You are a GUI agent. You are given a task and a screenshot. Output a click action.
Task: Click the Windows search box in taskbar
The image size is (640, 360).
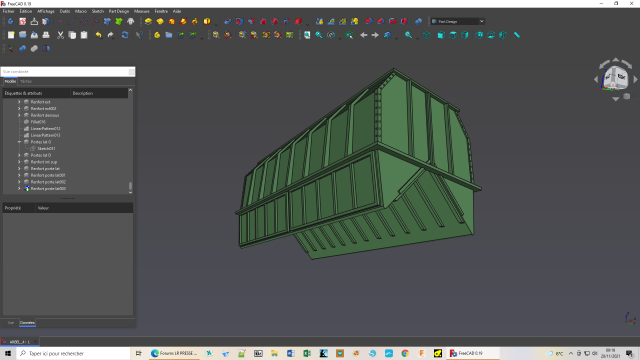(x=73, y=353)
